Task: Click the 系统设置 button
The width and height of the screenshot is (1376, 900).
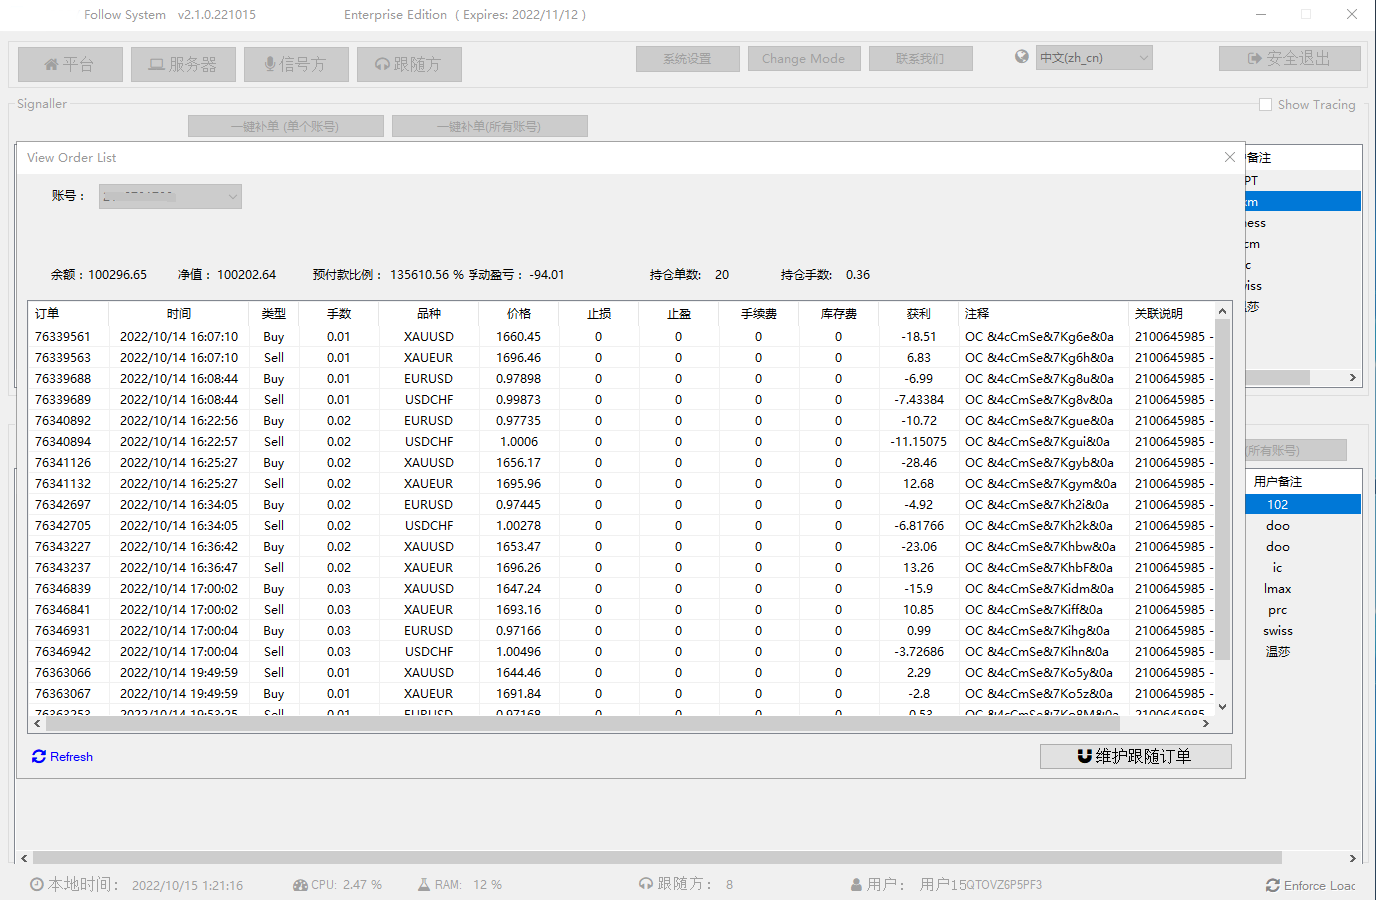Action: (687, 58)
